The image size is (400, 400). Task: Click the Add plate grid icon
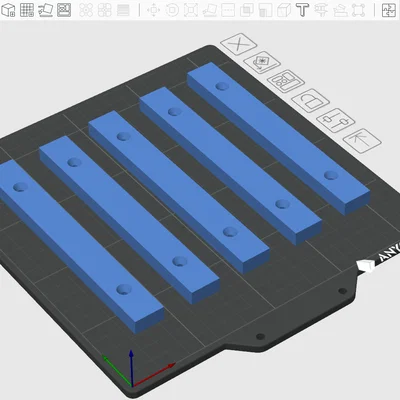tap(27, 10)
